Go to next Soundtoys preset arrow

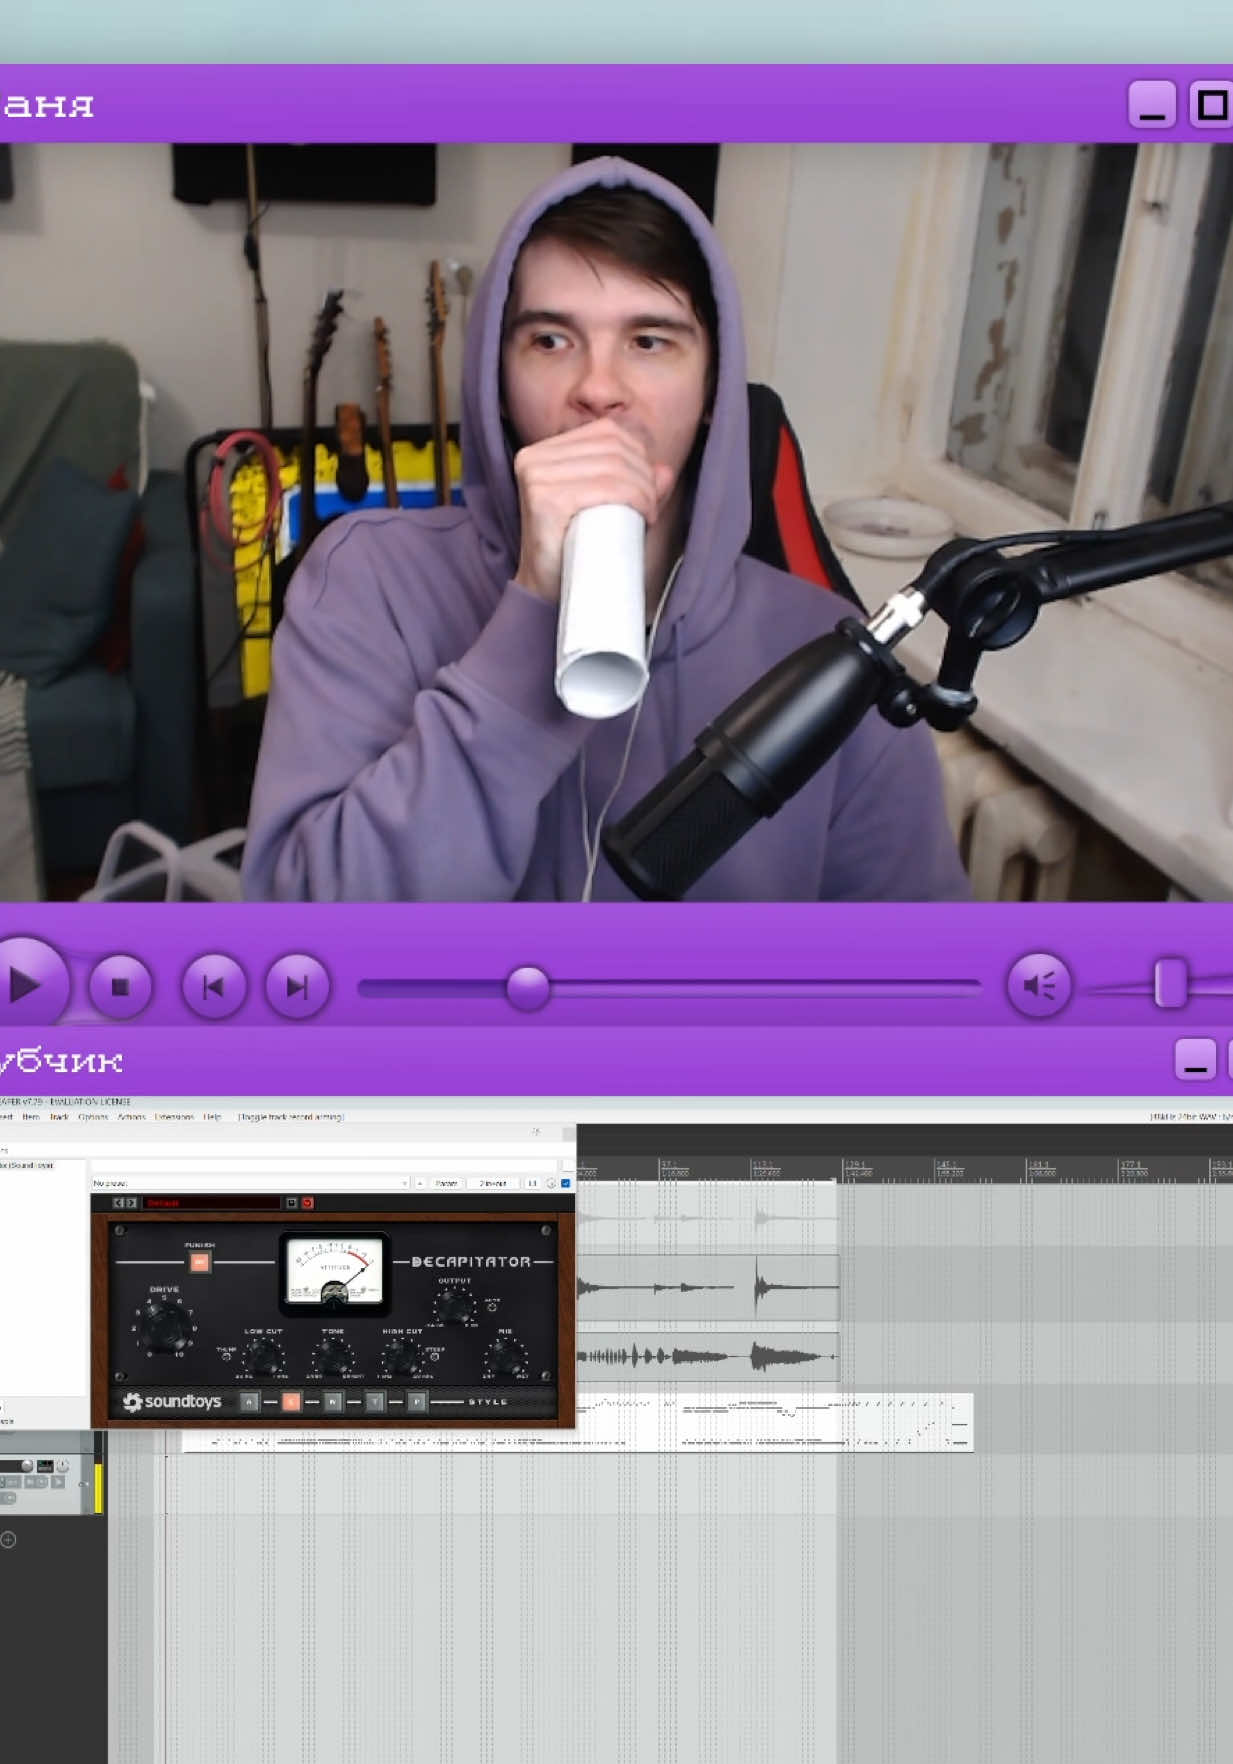point(131,1203)
